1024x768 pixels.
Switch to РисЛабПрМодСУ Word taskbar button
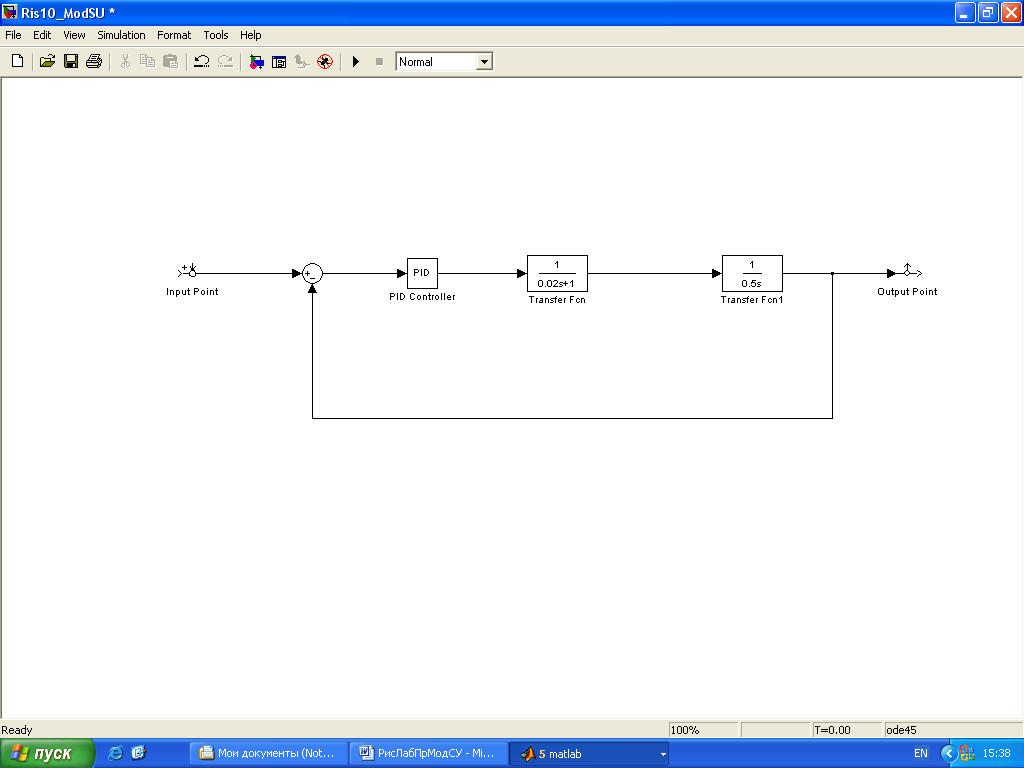pyautogui.click(x=428, y=754)
